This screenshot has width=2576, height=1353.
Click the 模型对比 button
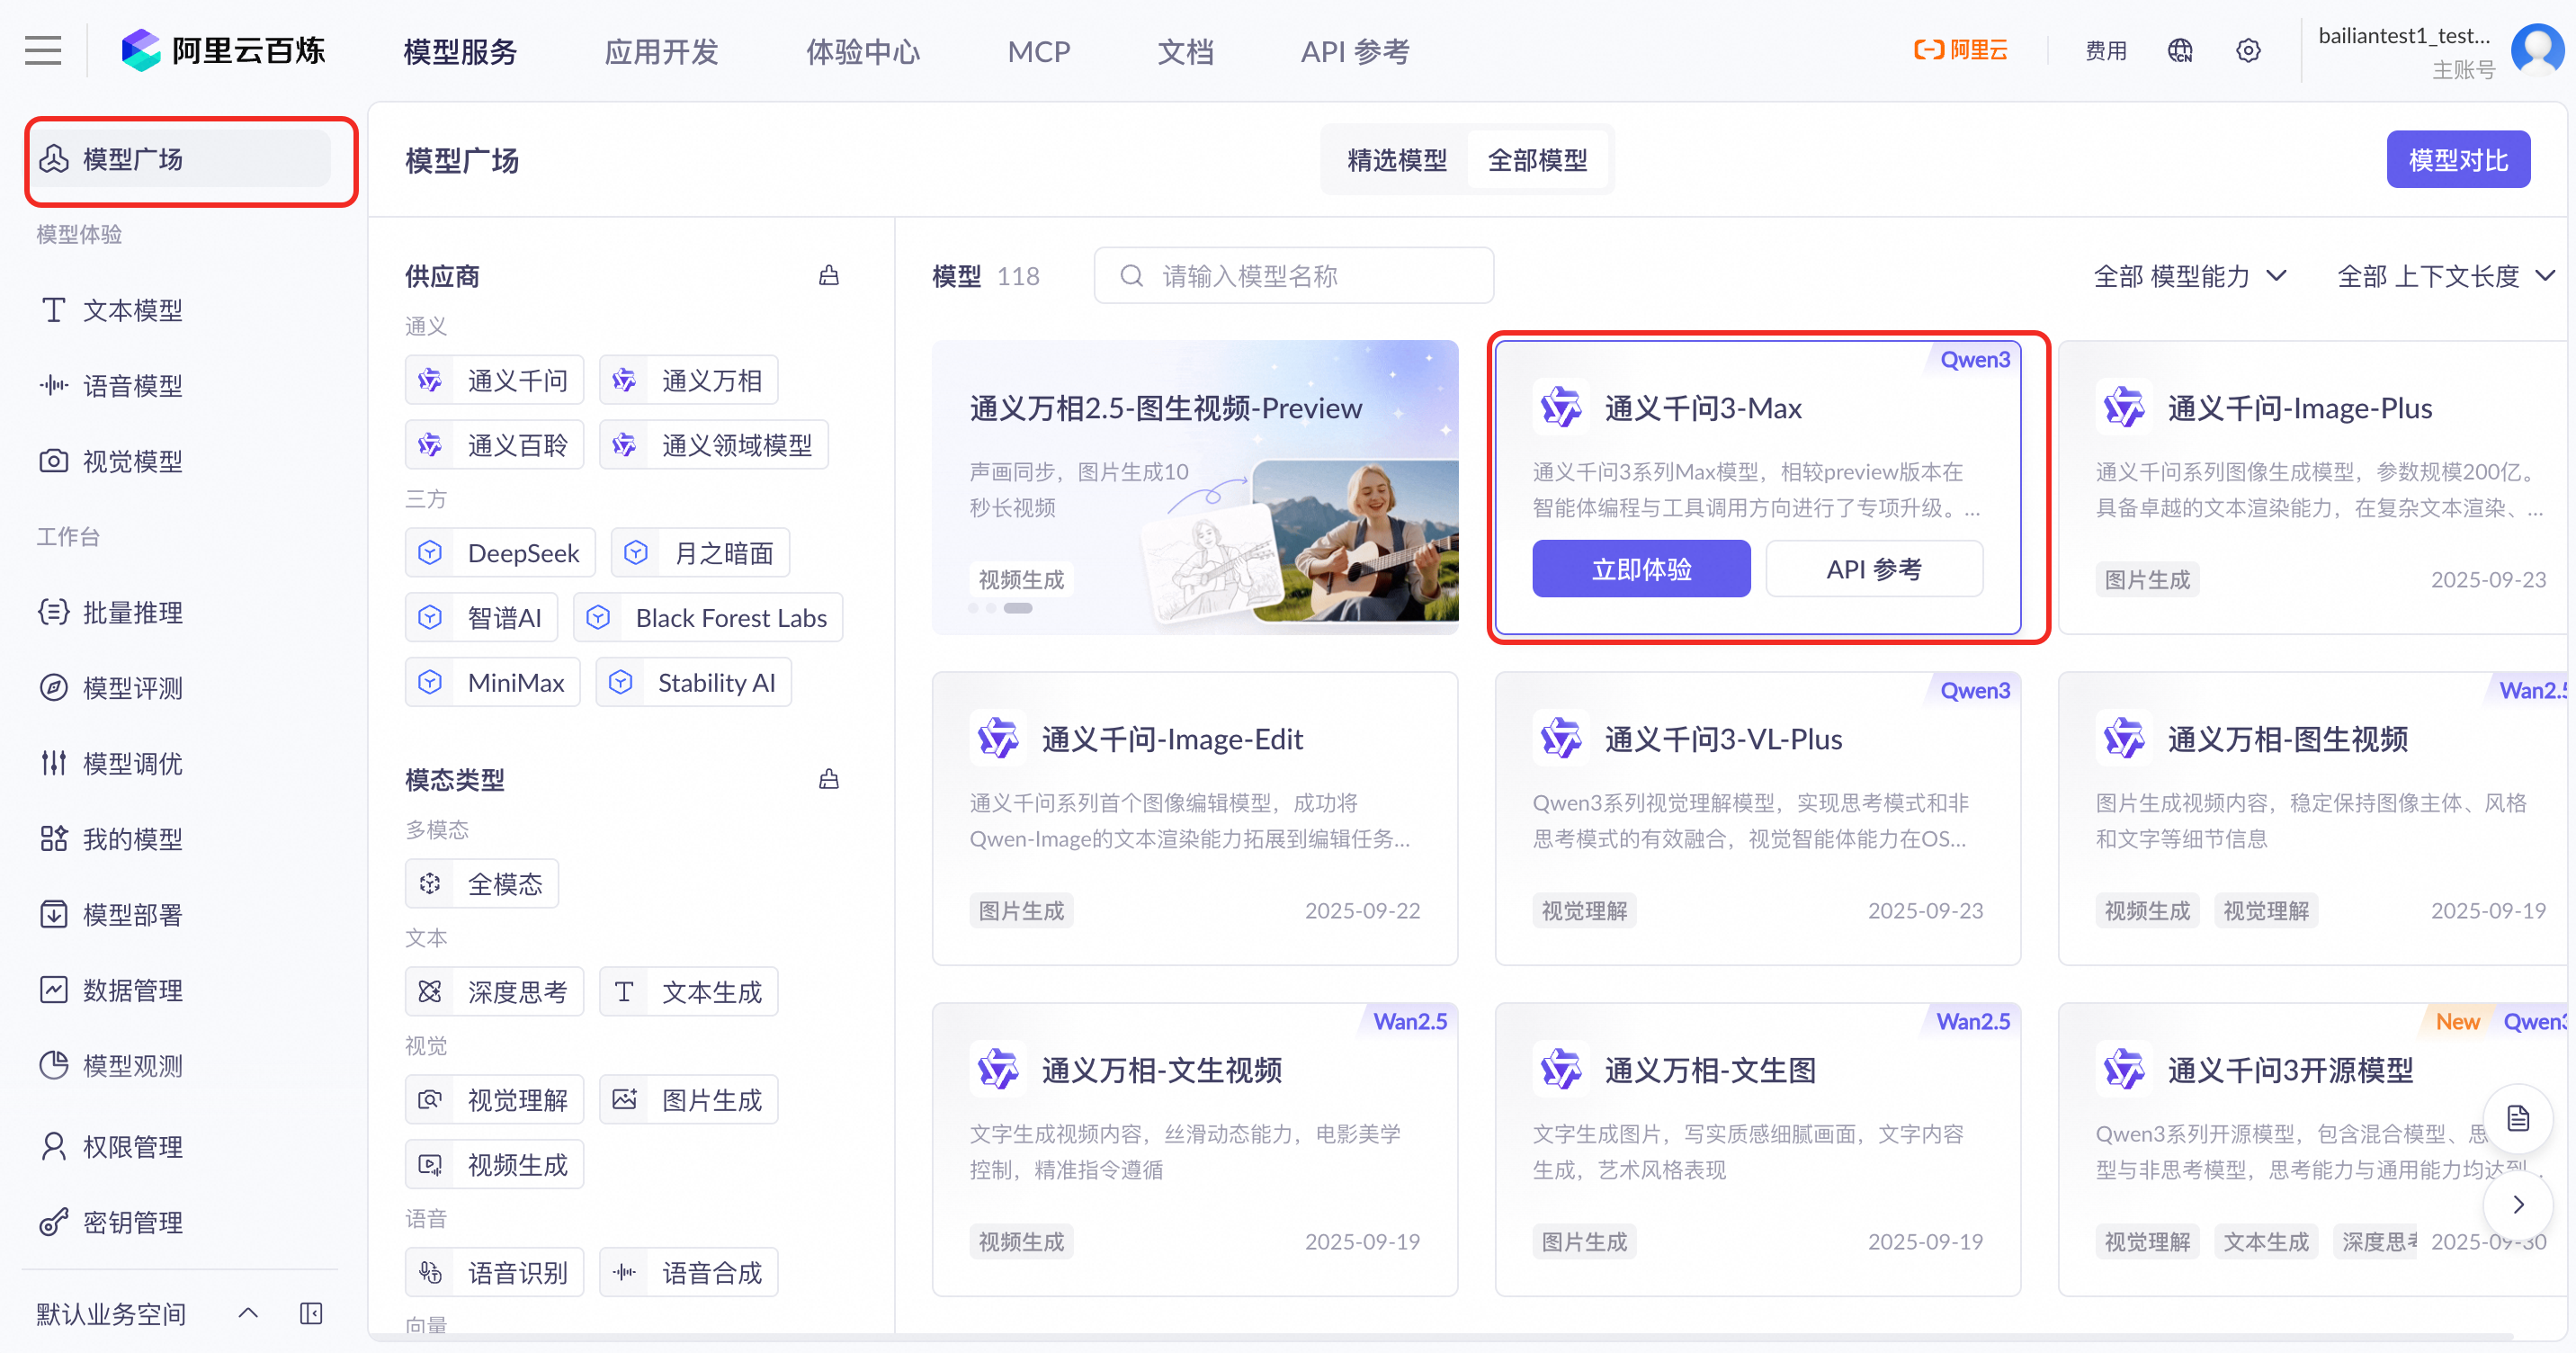click(x=2457, y=160)
